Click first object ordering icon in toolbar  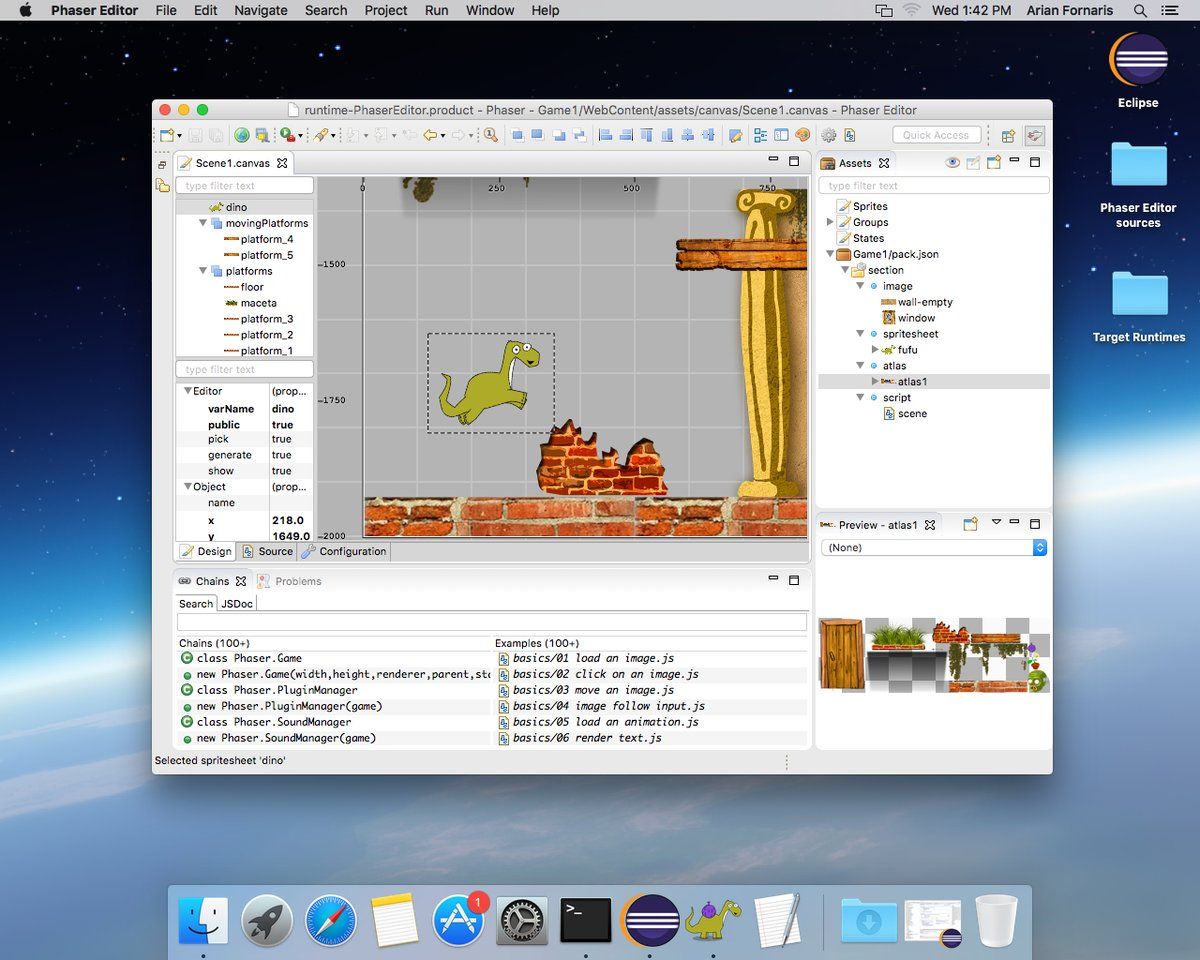[518, 135]
